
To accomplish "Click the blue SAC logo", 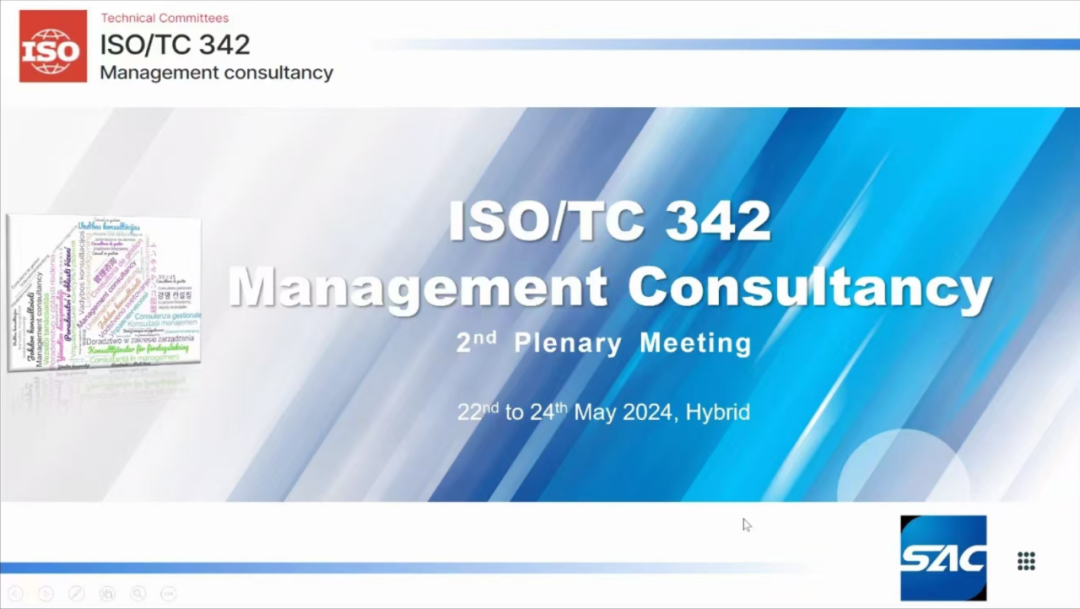I will point(943,558).
